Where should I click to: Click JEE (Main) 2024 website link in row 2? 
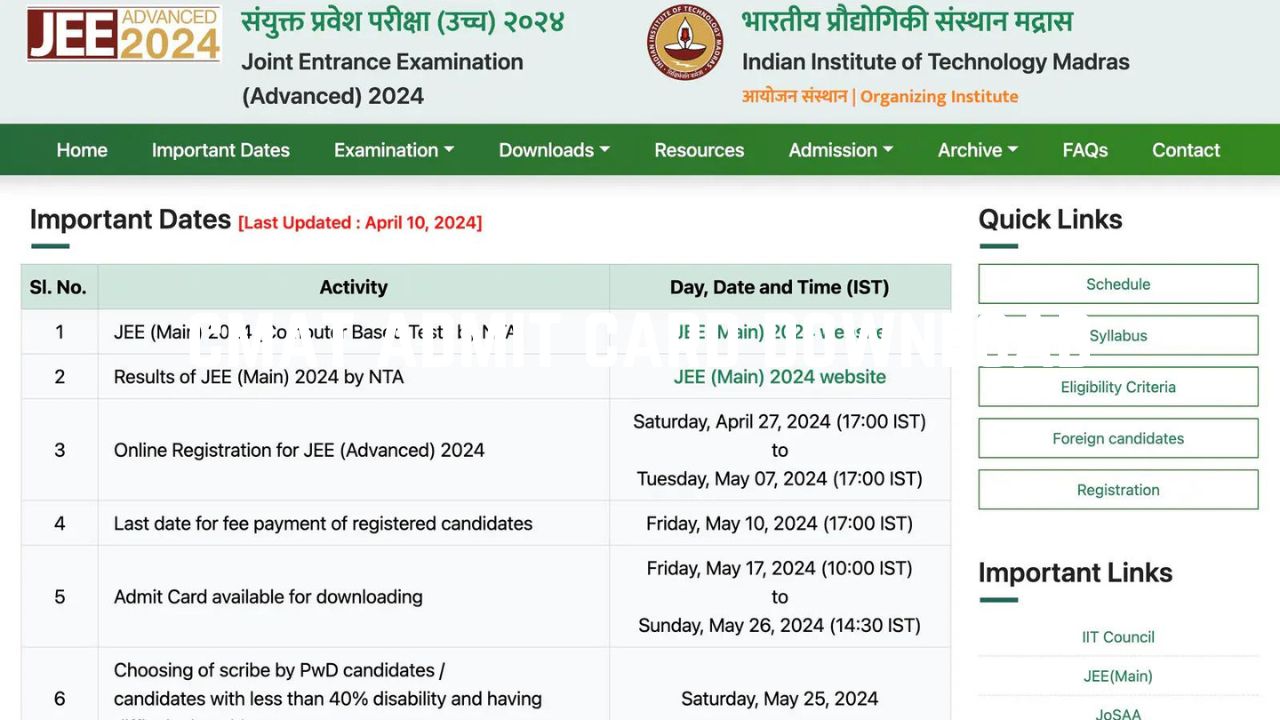click(x=780, y=377)
